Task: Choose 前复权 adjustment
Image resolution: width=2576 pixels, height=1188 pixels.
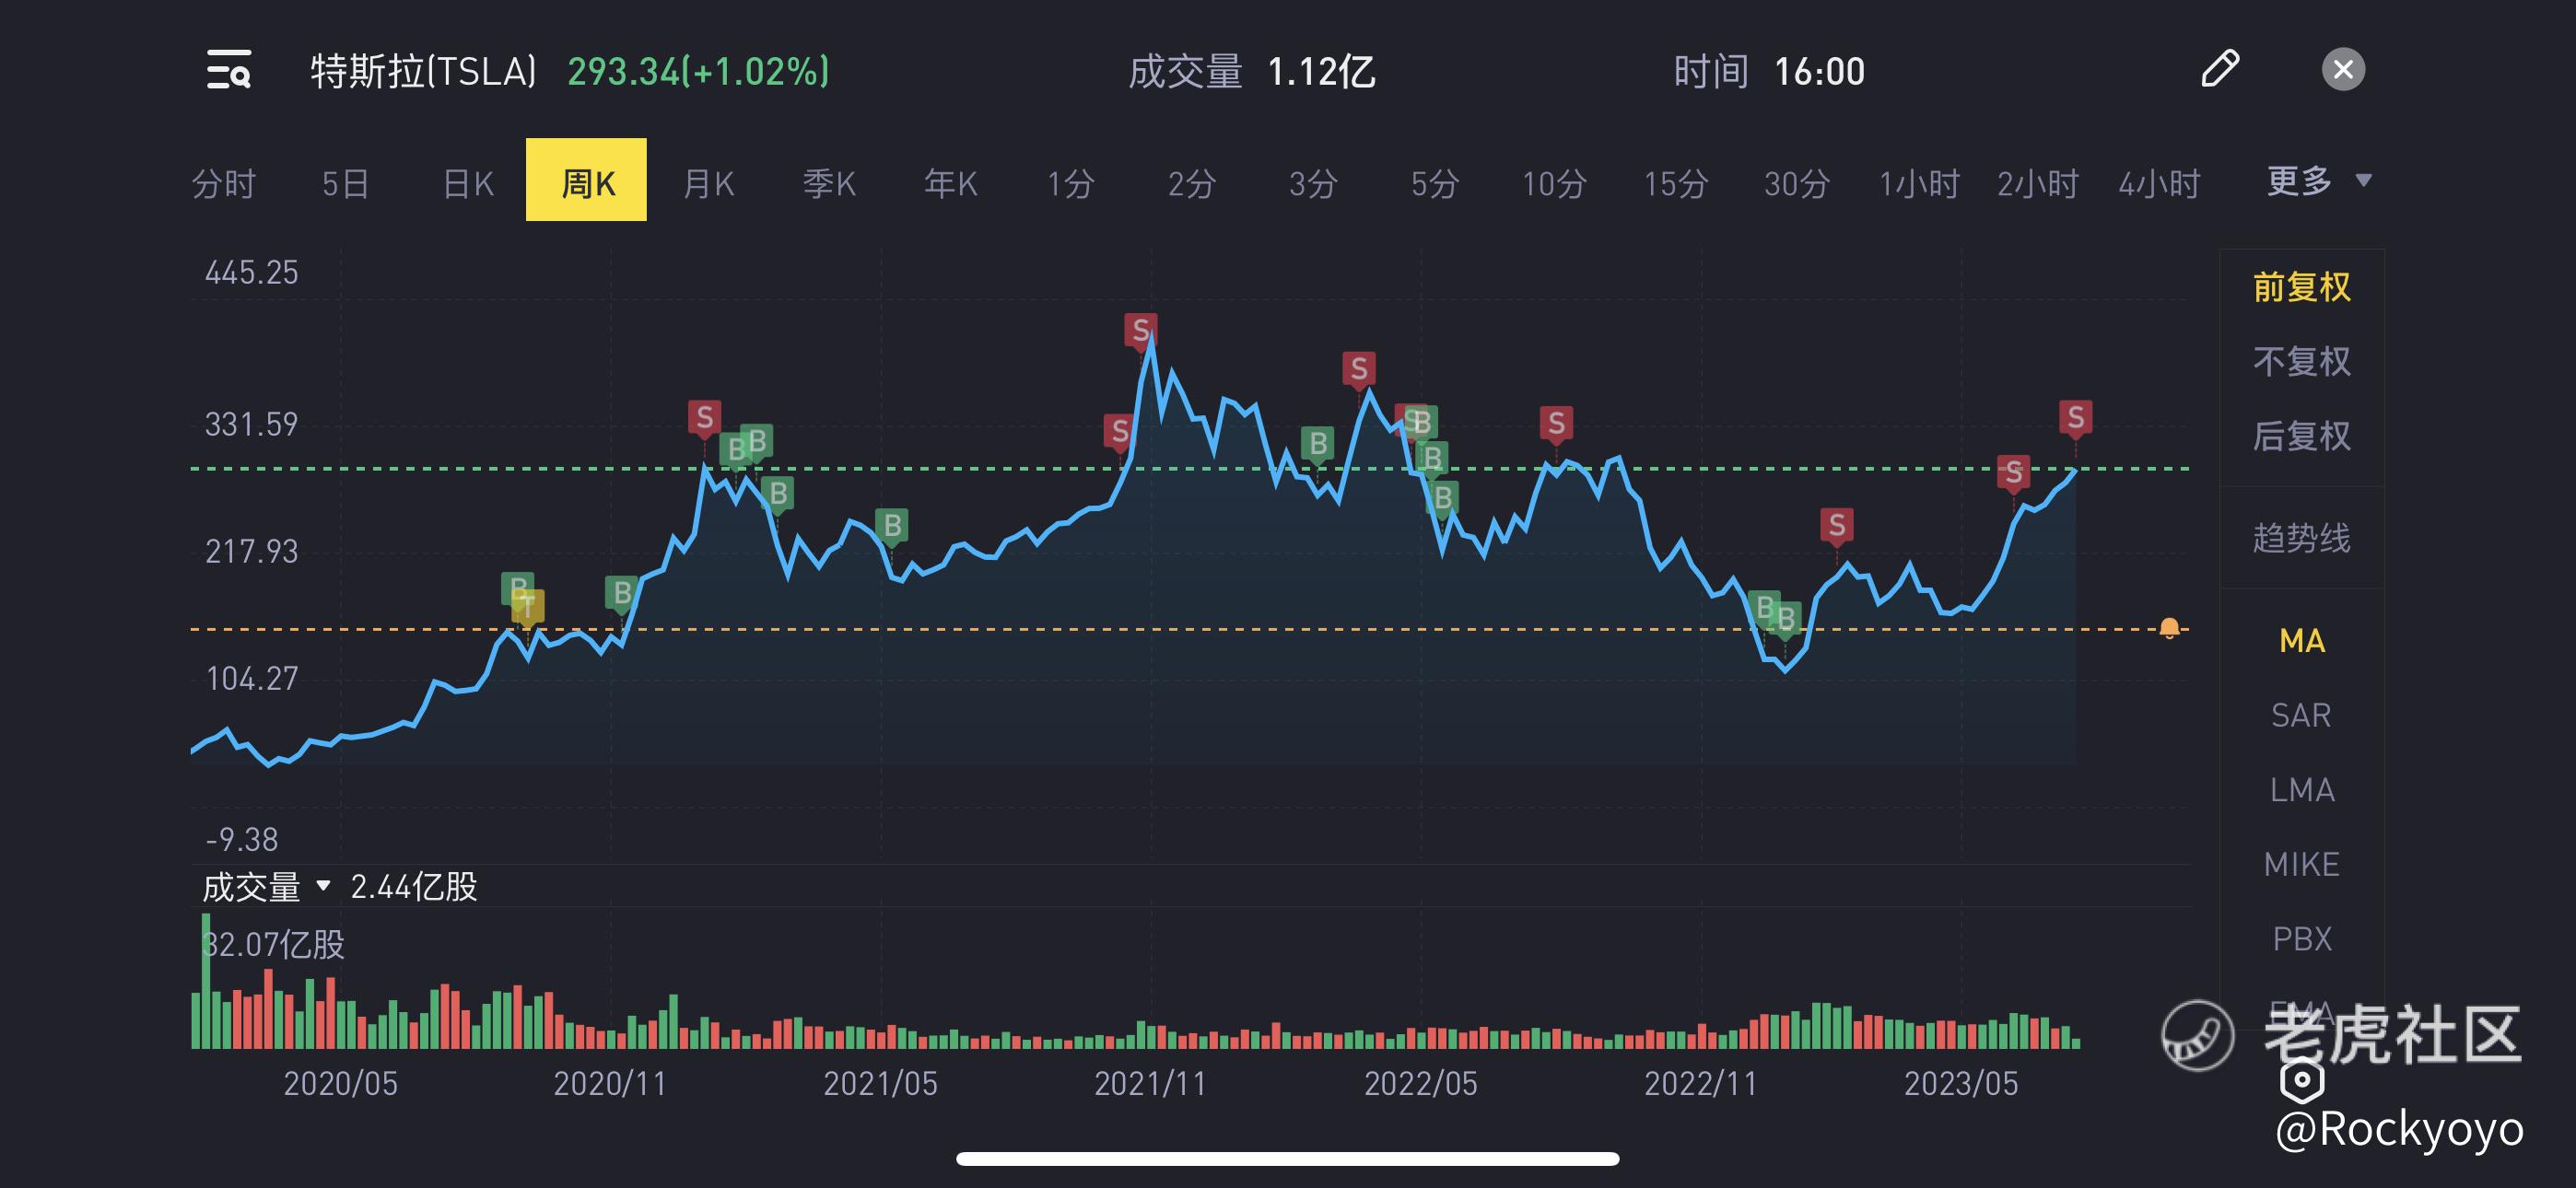Action: [2302, 287]
